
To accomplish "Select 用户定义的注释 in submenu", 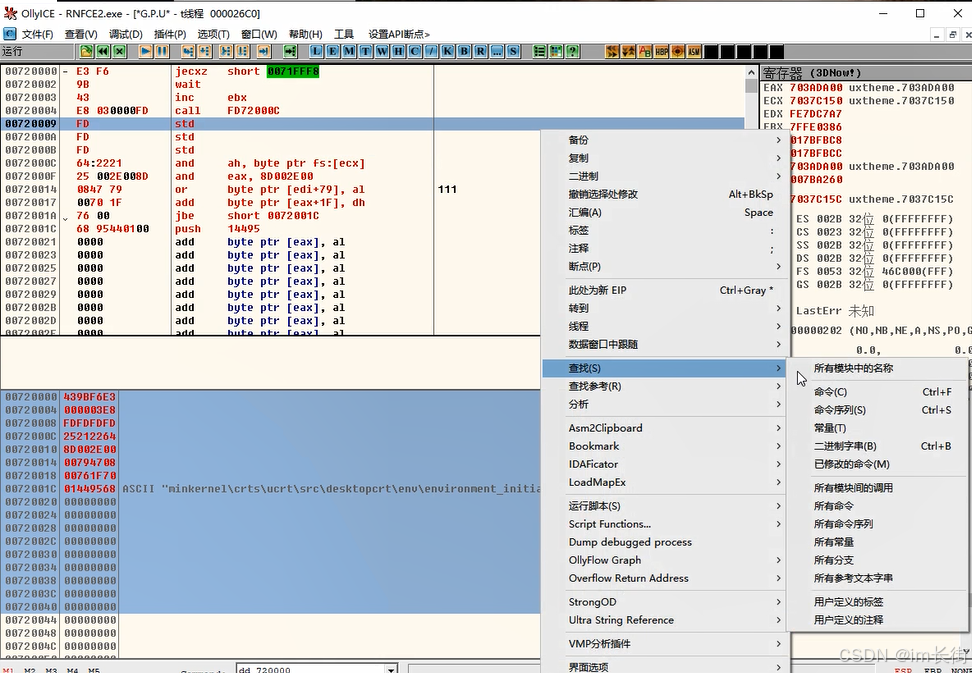I will pos(877,620).
